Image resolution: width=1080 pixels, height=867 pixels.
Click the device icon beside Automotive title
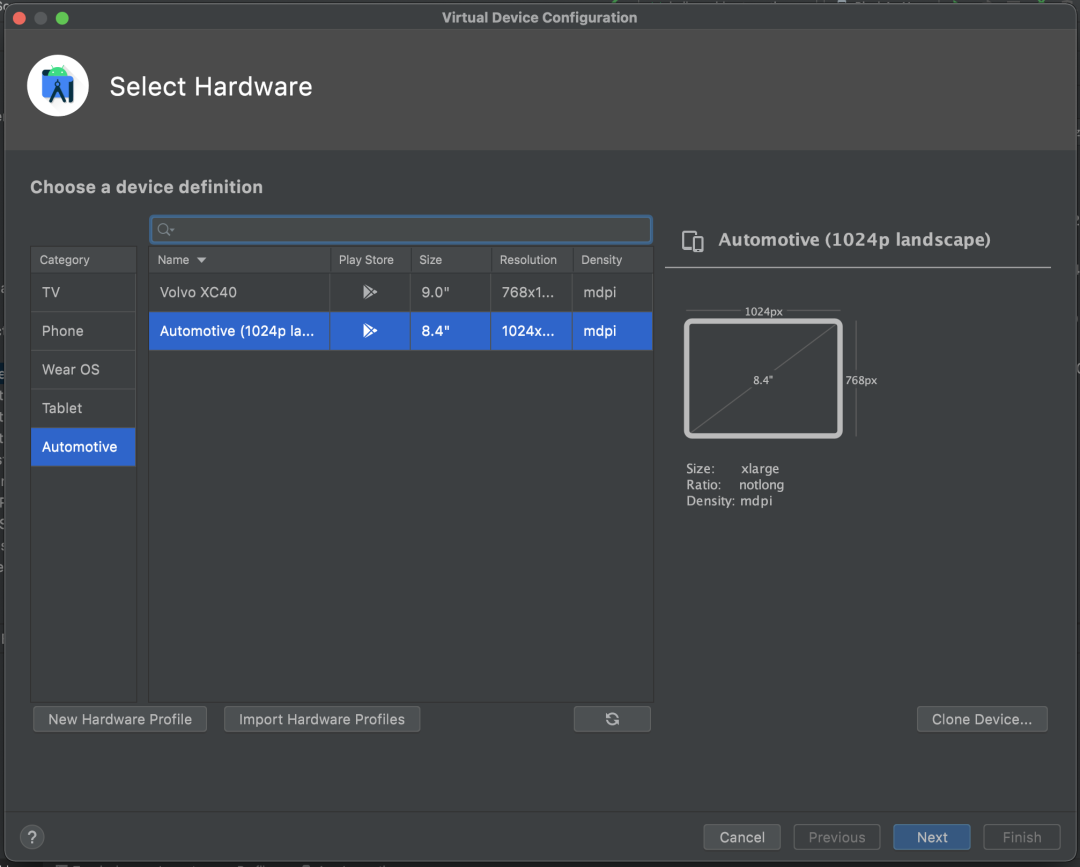pyautogui.click(x=693, y=241)
